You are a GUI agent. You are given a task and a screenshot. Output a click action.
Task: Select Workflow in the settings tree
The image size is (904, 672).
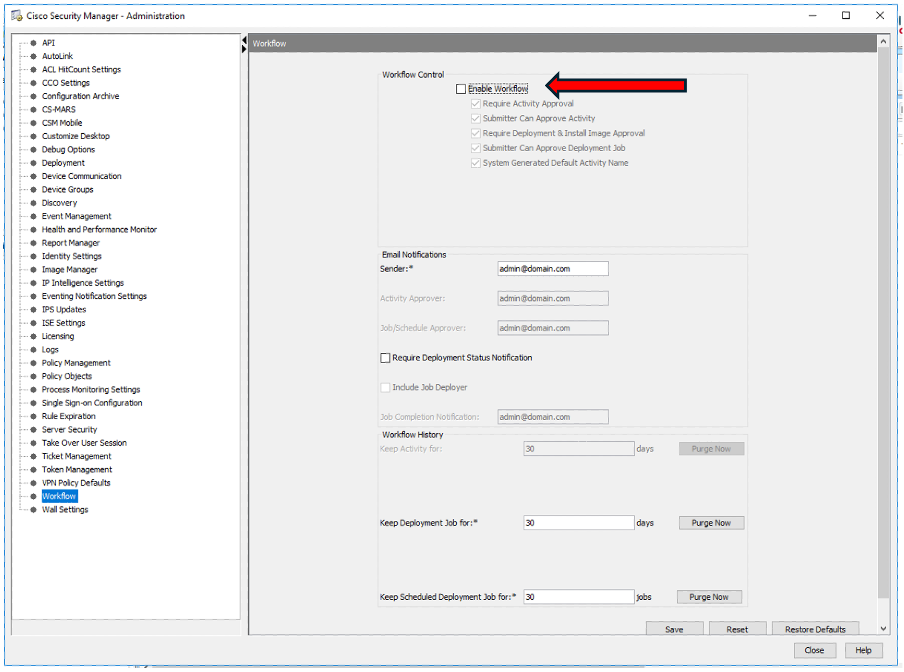click(x=59, y=496)
